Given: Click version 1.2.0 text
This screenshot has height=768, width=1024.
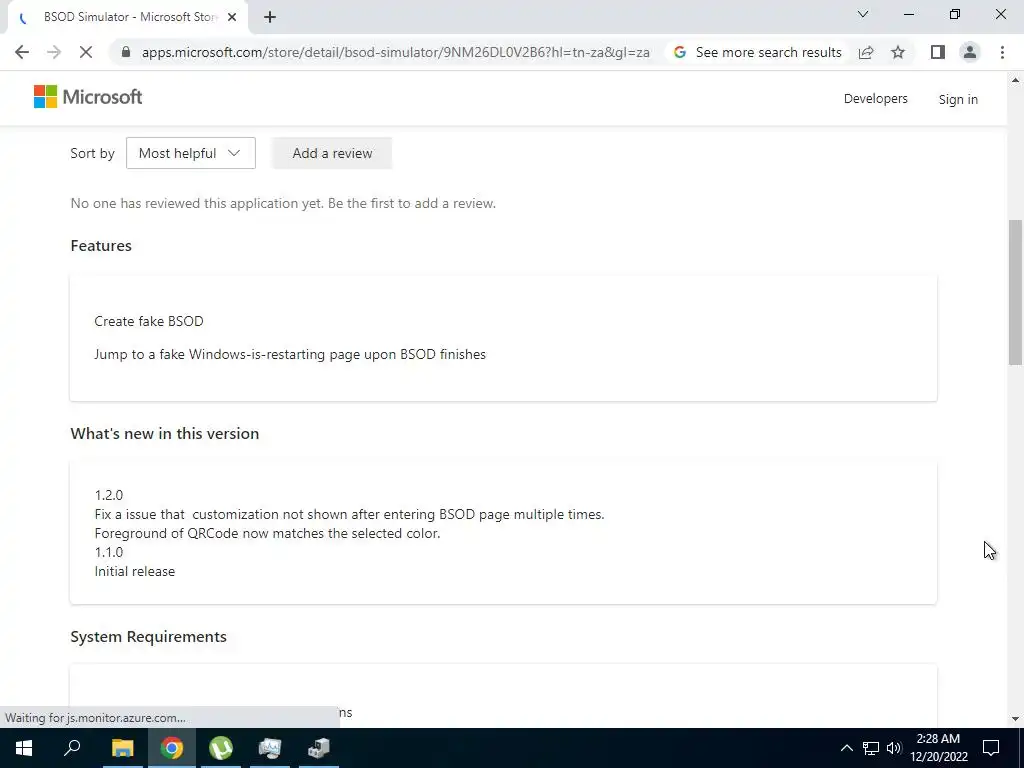Looking at the screenshot, I should pyautogui.click(x=109, y=495).
